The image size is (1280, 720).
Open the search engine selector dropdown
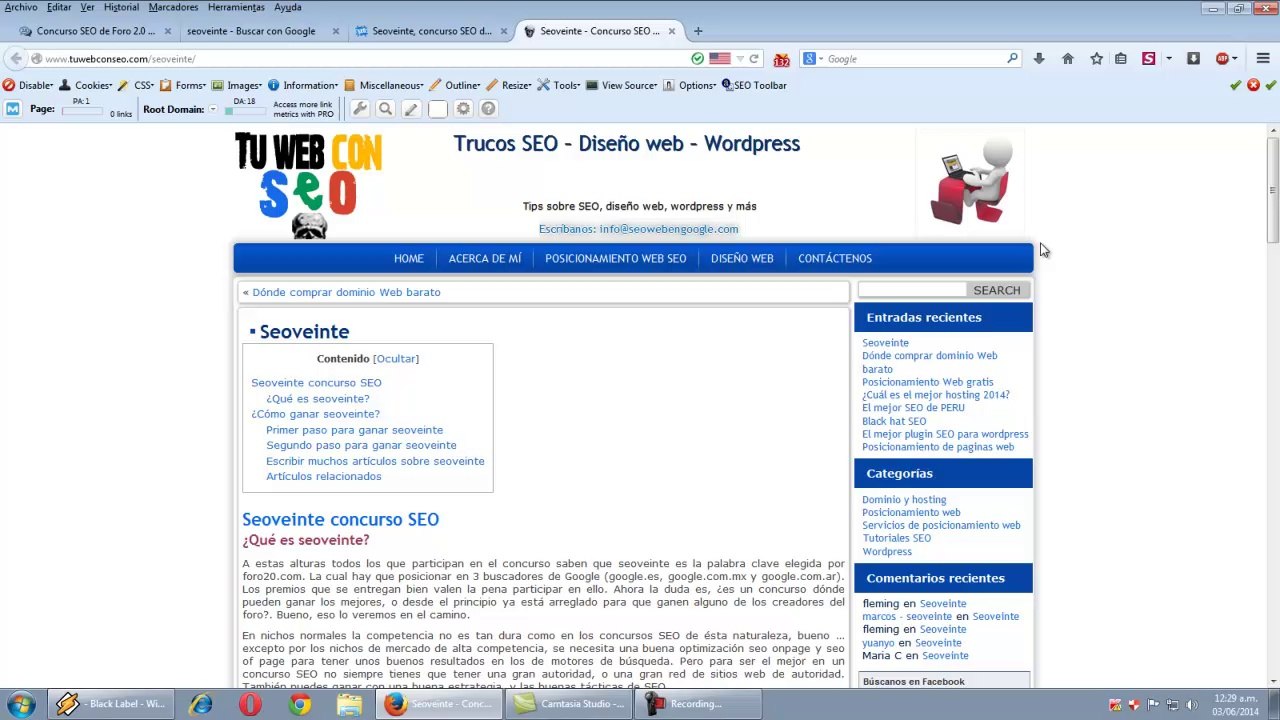pyautogui.click(x=814, y=59)
